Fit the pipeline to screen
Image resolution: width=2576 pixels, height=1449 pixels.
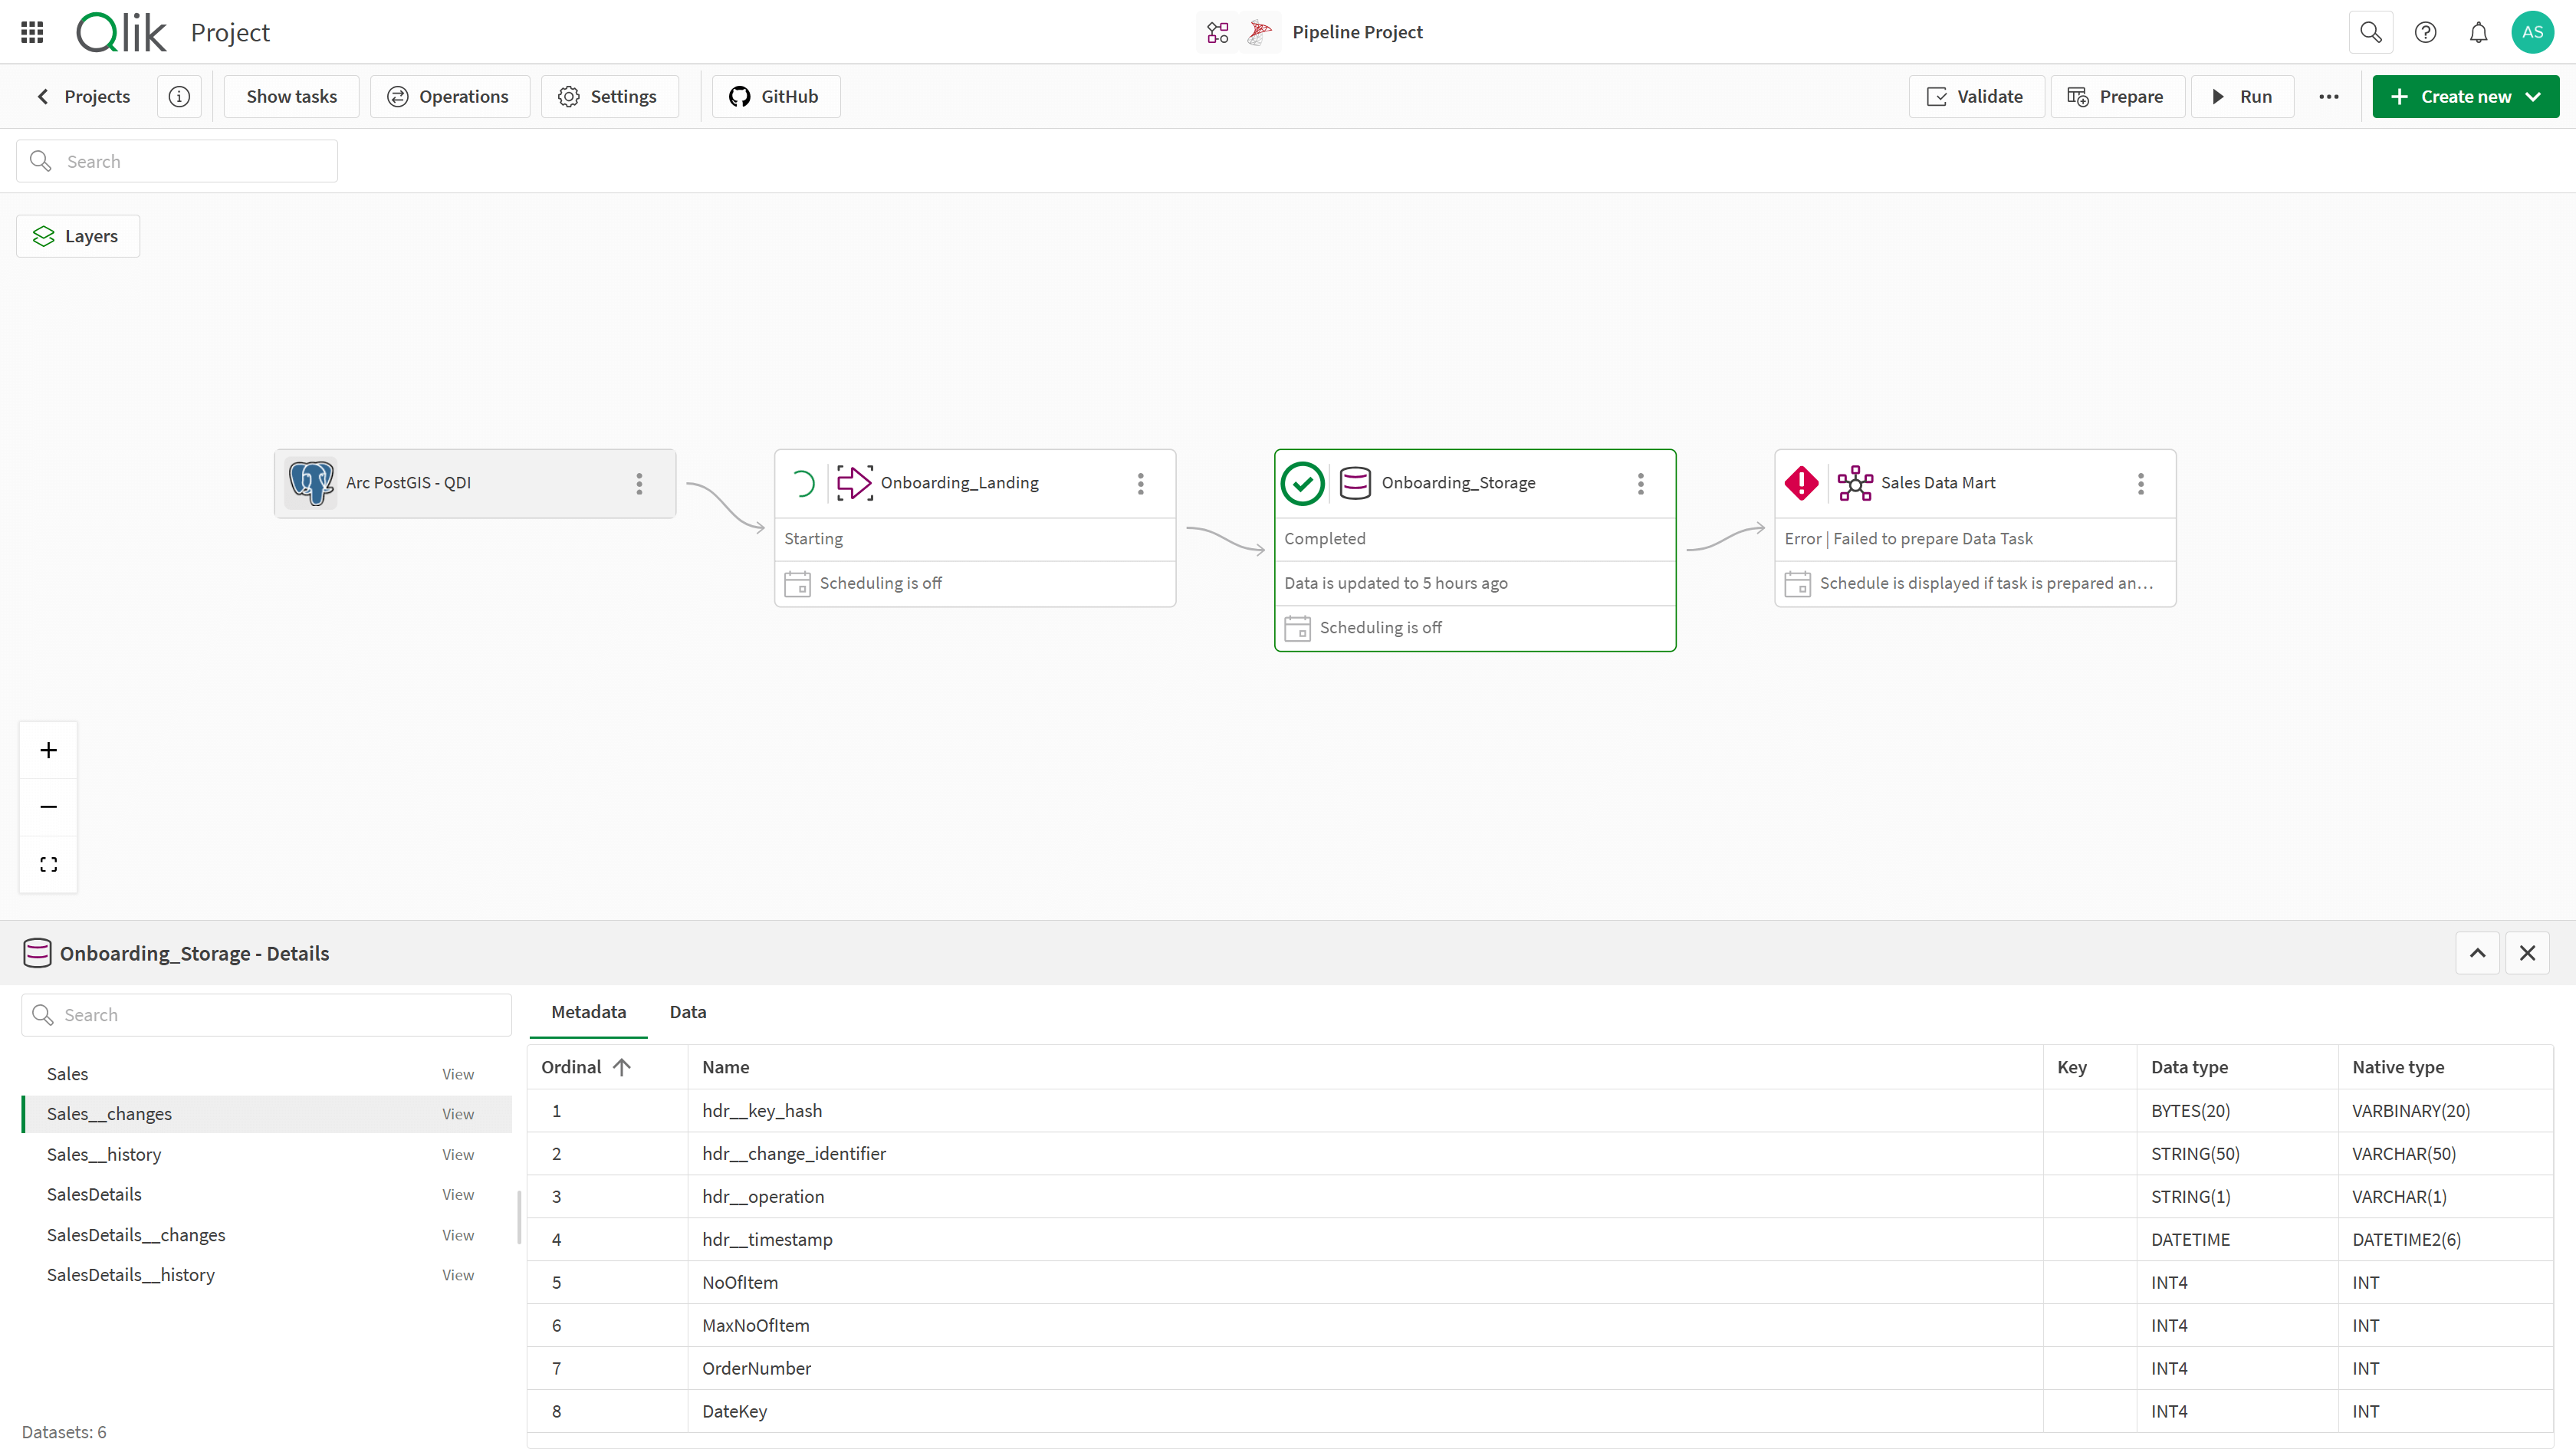48,864
